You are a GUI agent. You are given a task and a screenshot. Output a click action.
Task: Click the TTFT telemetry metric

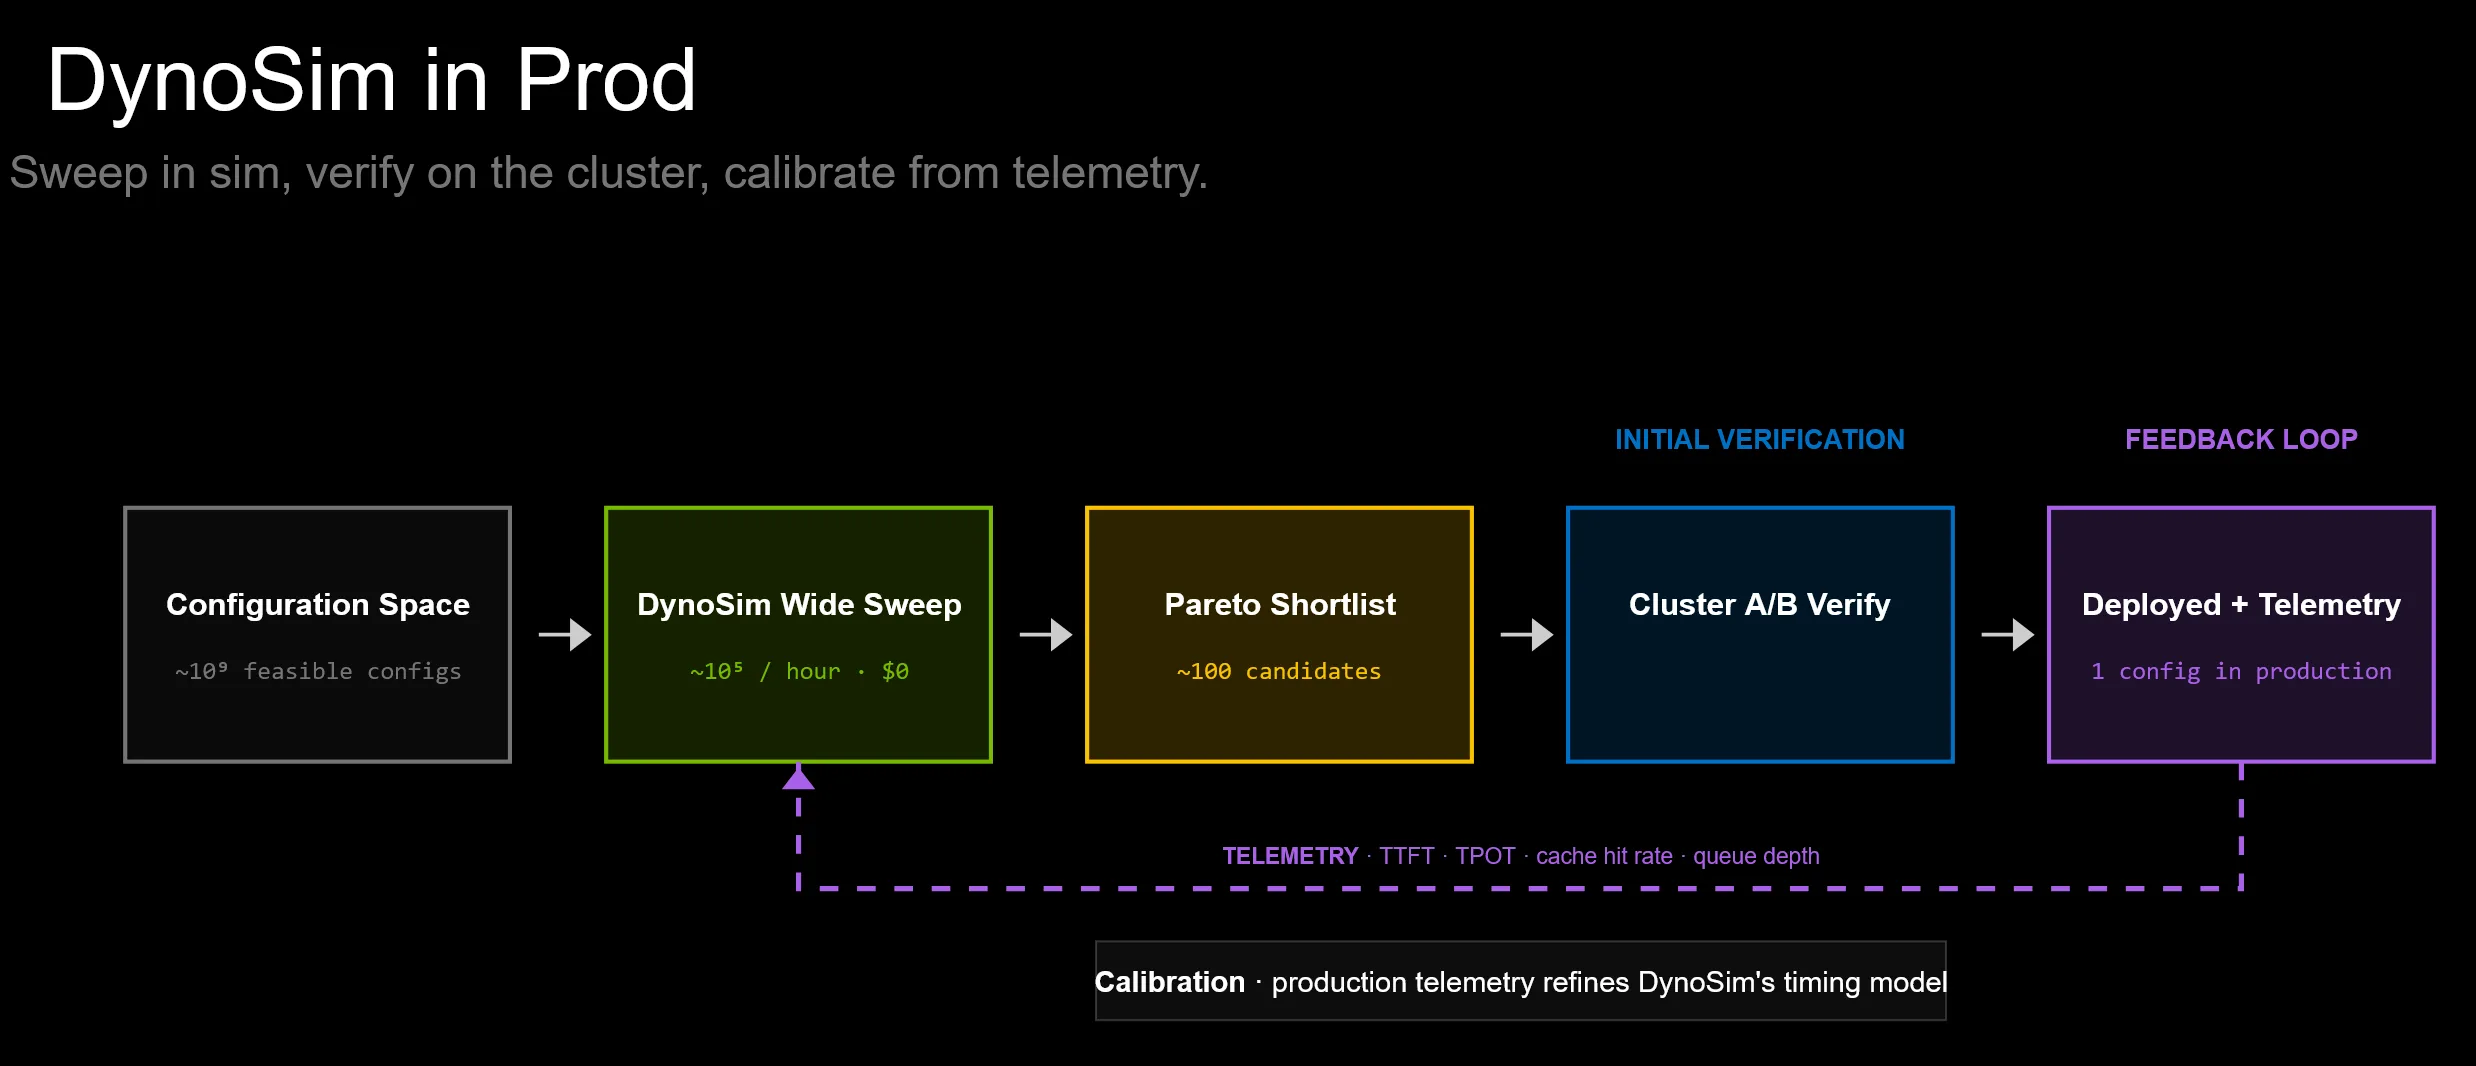tap(1407, 856)
